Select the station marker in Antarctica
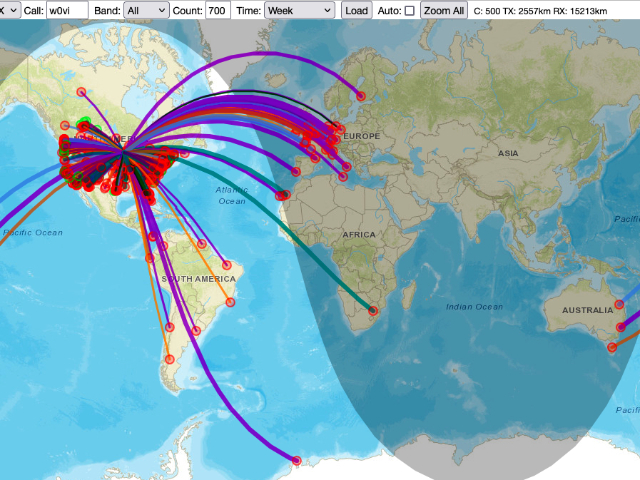This screenshot has width=640, height=480. (296, 460)
